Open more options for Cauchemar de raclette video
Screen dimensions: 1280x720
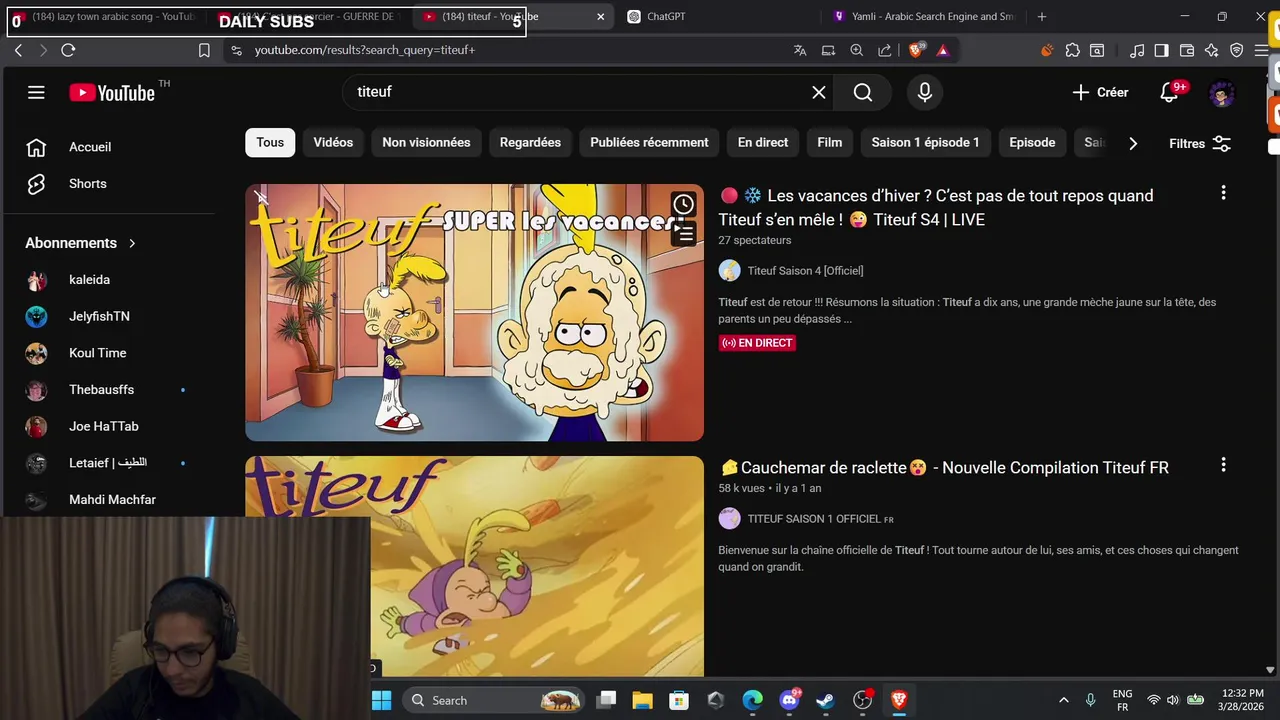tap(1223, 465)
